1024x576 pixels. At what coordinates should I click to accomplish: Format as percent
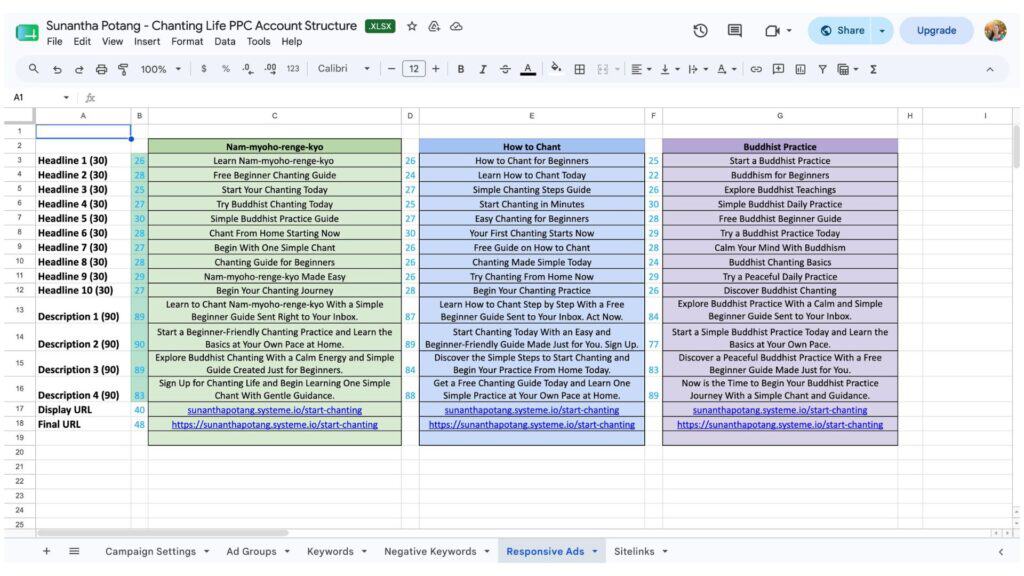point(226,69)
